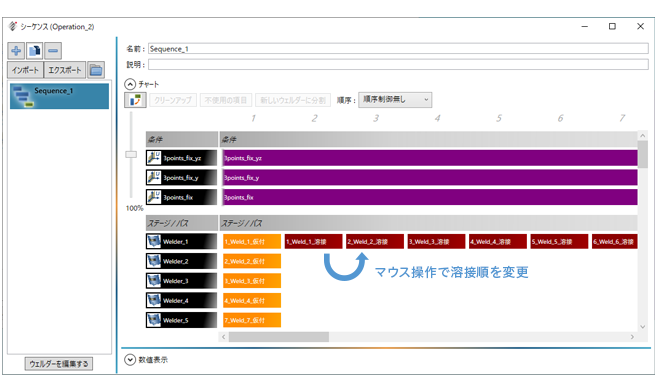Select the Welder_3 row icon

[x=154, y=281]
